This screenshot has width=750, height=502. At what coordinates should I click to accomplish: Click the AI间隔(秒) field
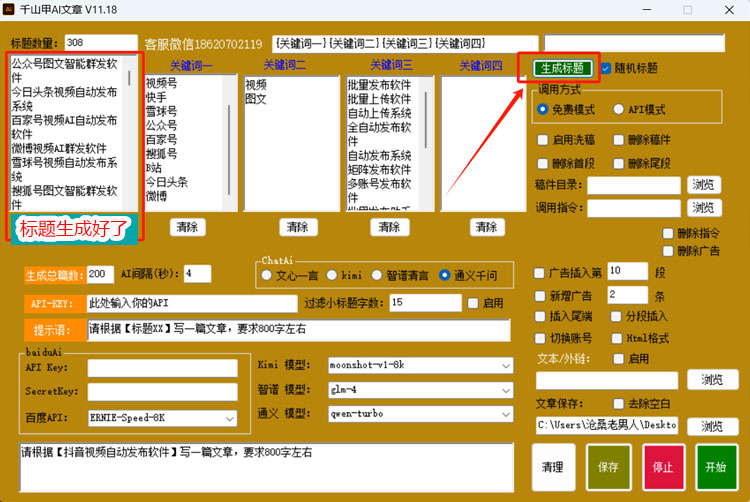click(198, 274)
